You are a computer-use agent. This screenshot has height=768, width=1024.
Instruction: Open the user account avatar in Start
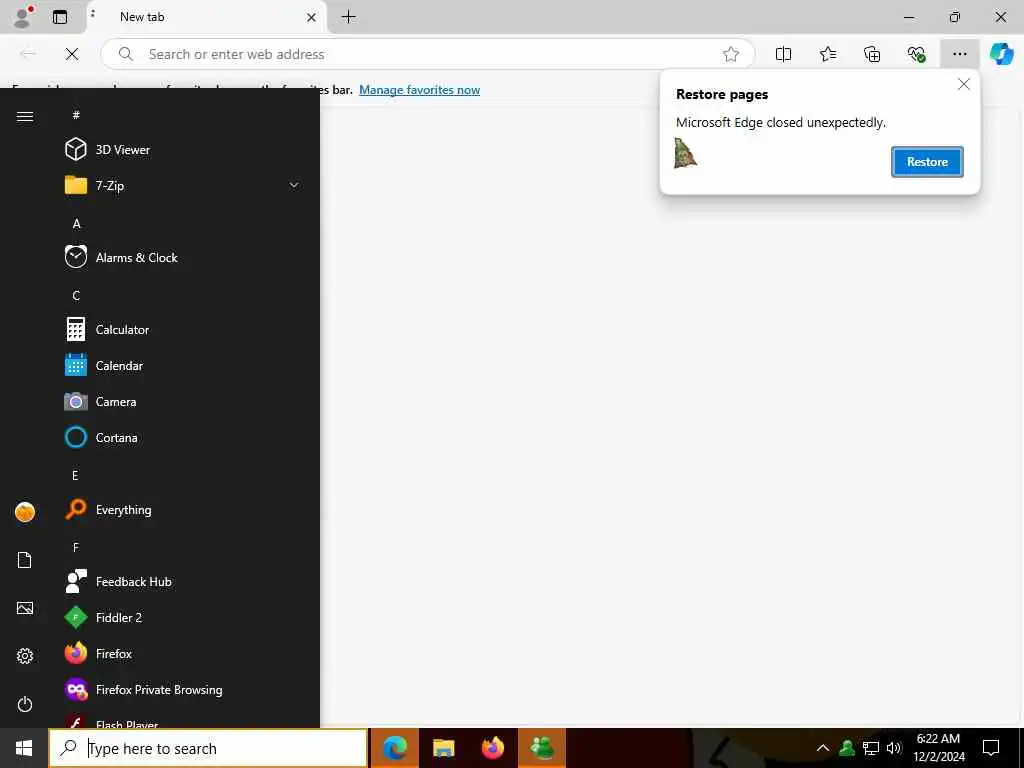click(x=25, y=512)
